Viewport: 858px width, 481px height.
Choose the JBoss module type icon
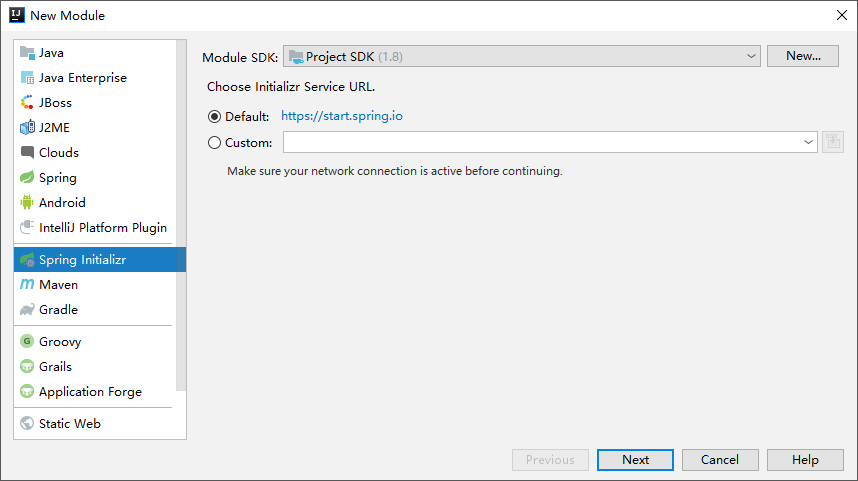[x=27, y=103]
